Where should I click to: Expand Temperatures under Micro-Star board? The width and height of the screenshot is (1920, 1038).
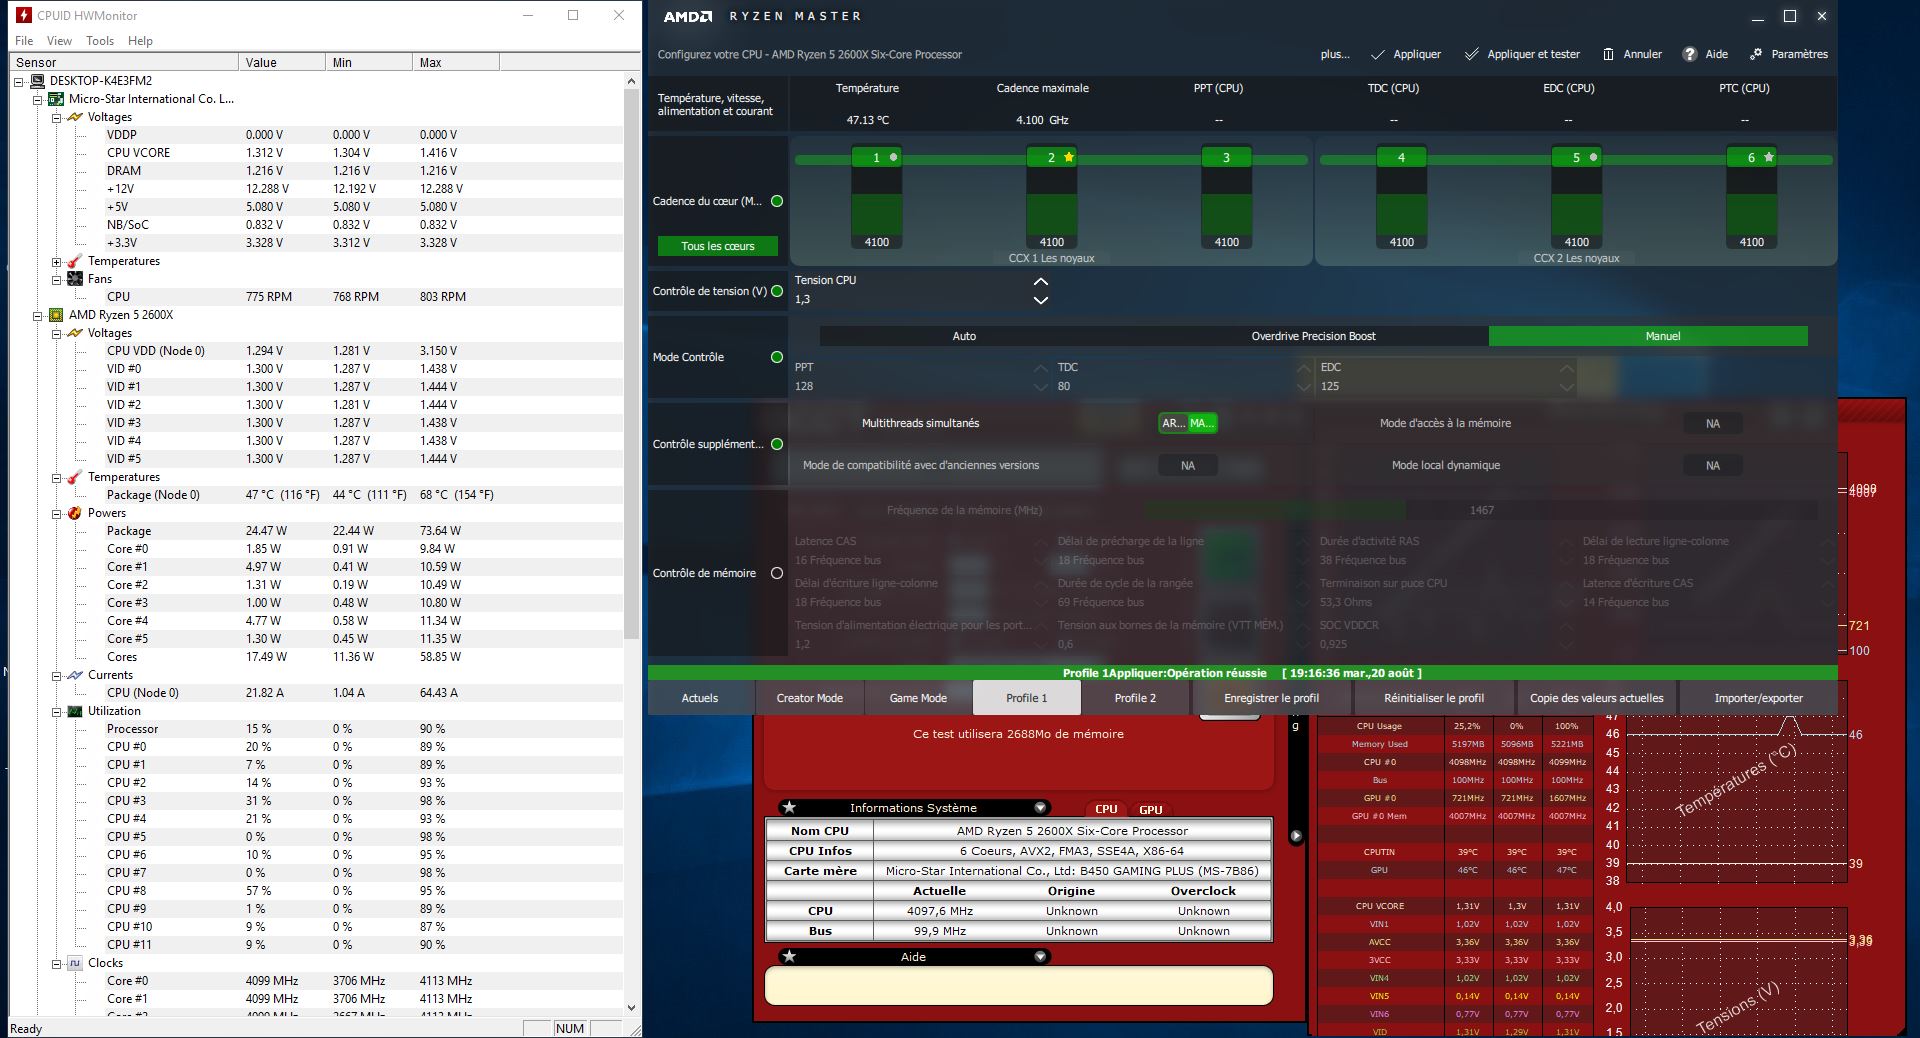point(57,261)
